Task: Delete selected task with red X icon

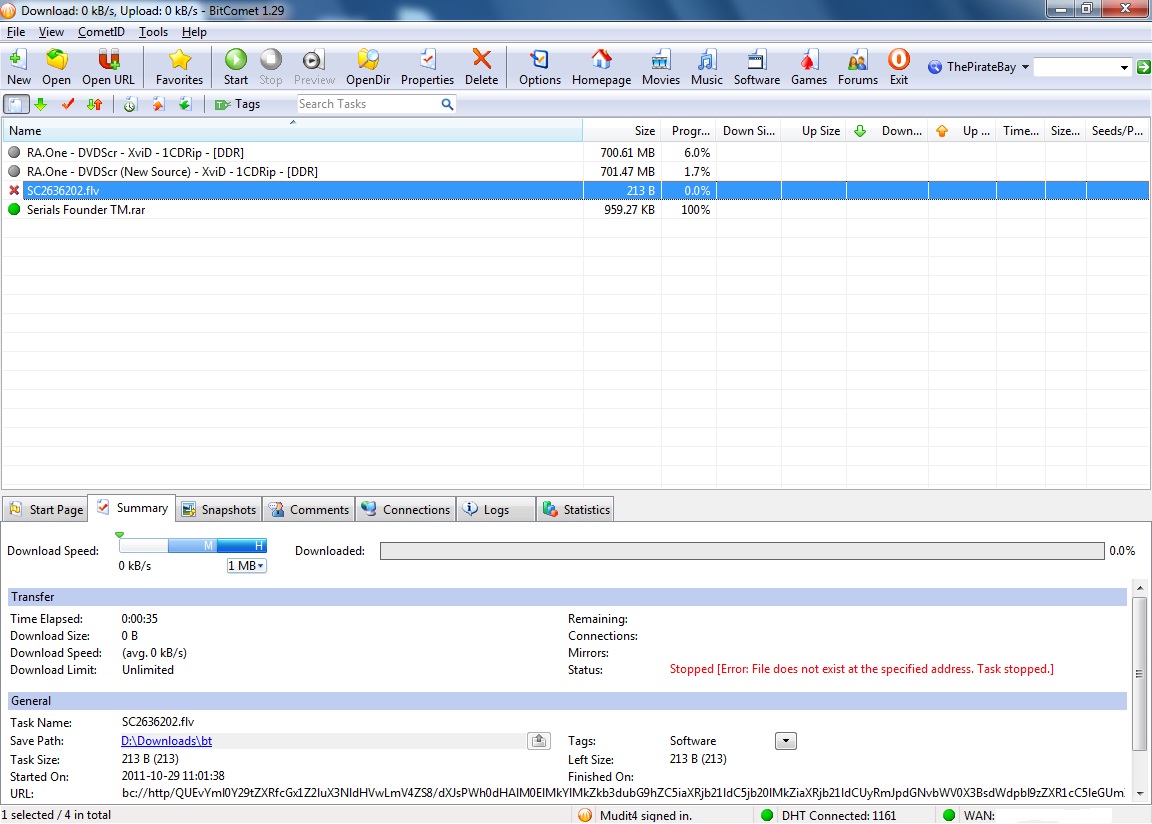Action: tap(481, 60)
